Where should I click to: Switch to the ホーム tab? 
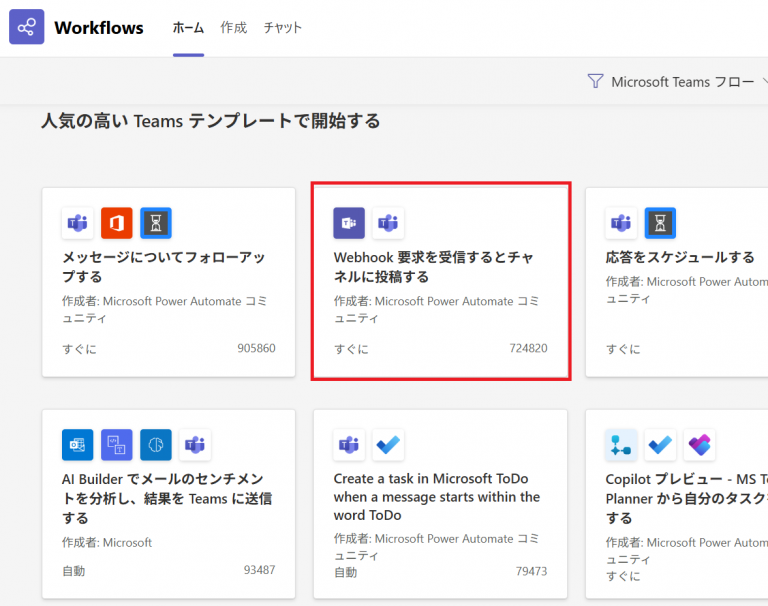click(x=188, y=28)
